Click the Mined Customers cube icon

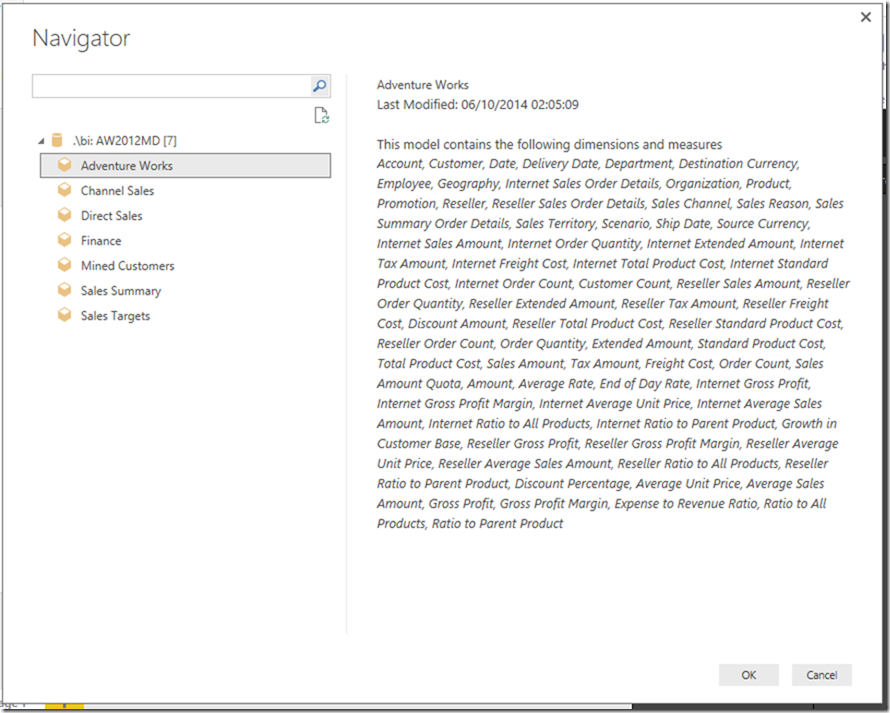click(65, 265)
